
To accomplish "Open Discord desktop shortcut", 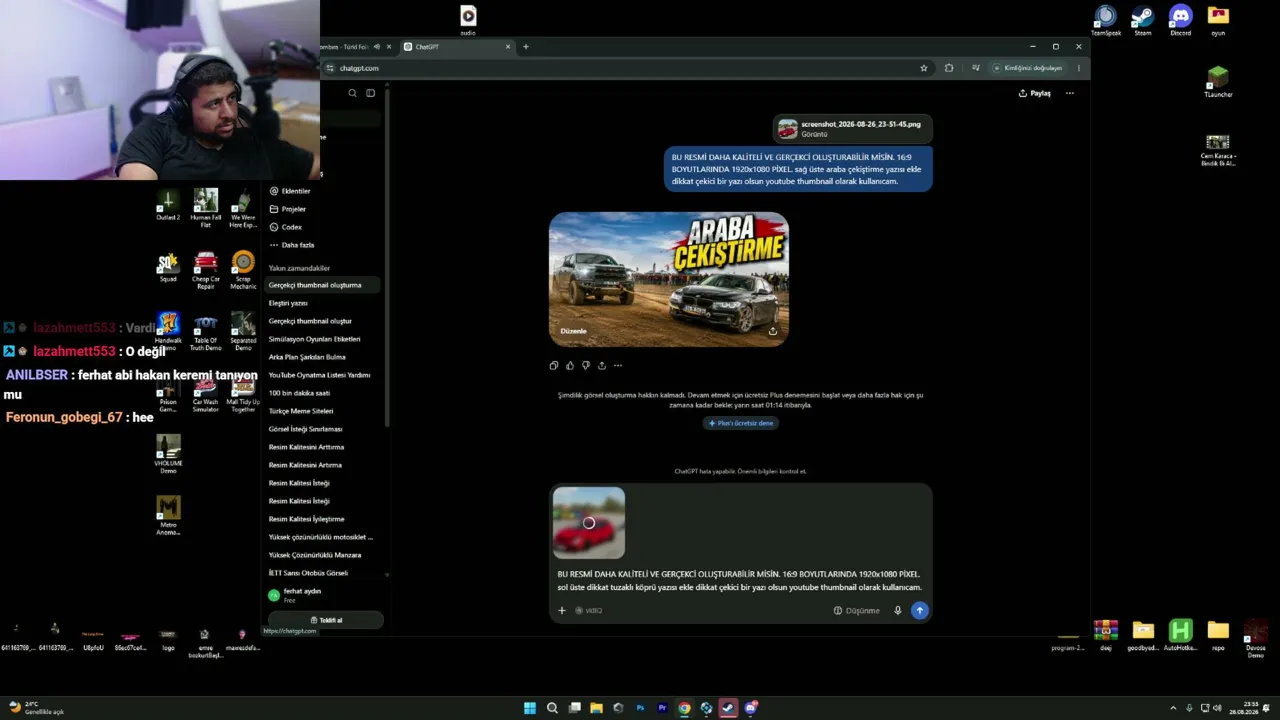I will click(x=1181, y=20).
